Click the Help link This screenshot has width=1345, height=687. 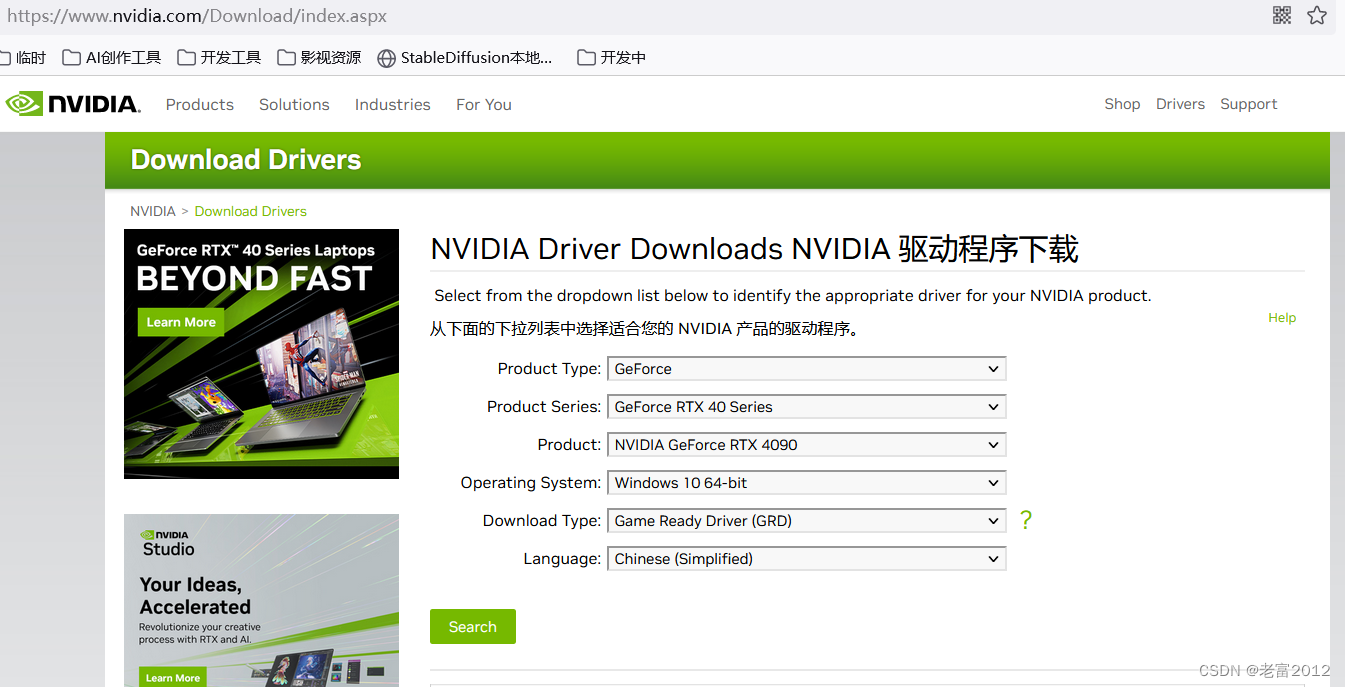(x=1282, y=317)
